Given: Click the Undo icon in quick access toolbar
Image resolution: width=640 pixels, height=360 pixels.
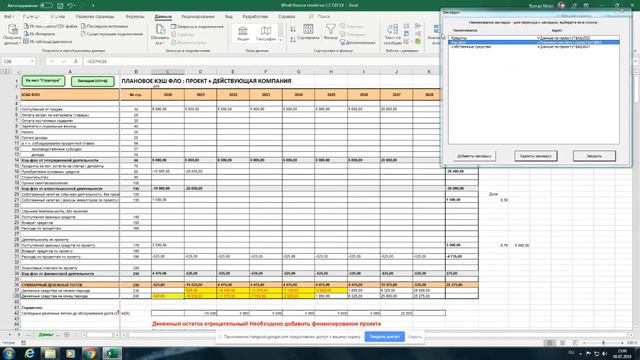Looking at the screenshot, I should [70, 6].
